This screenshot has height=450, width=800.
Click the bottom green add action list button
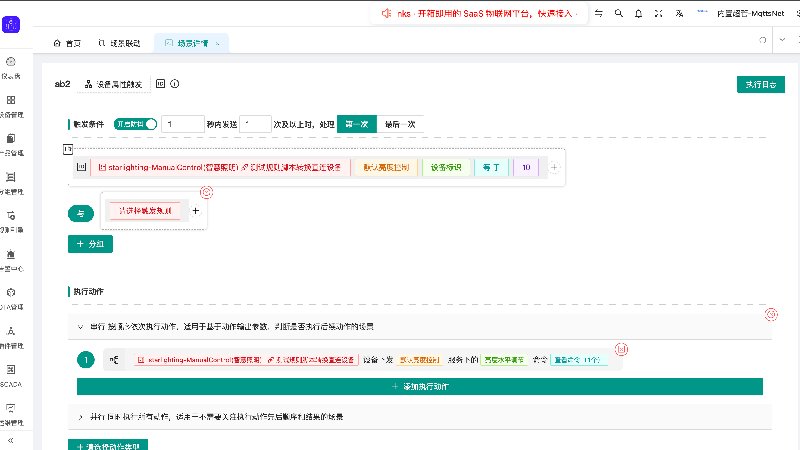[x=108, y=445]
